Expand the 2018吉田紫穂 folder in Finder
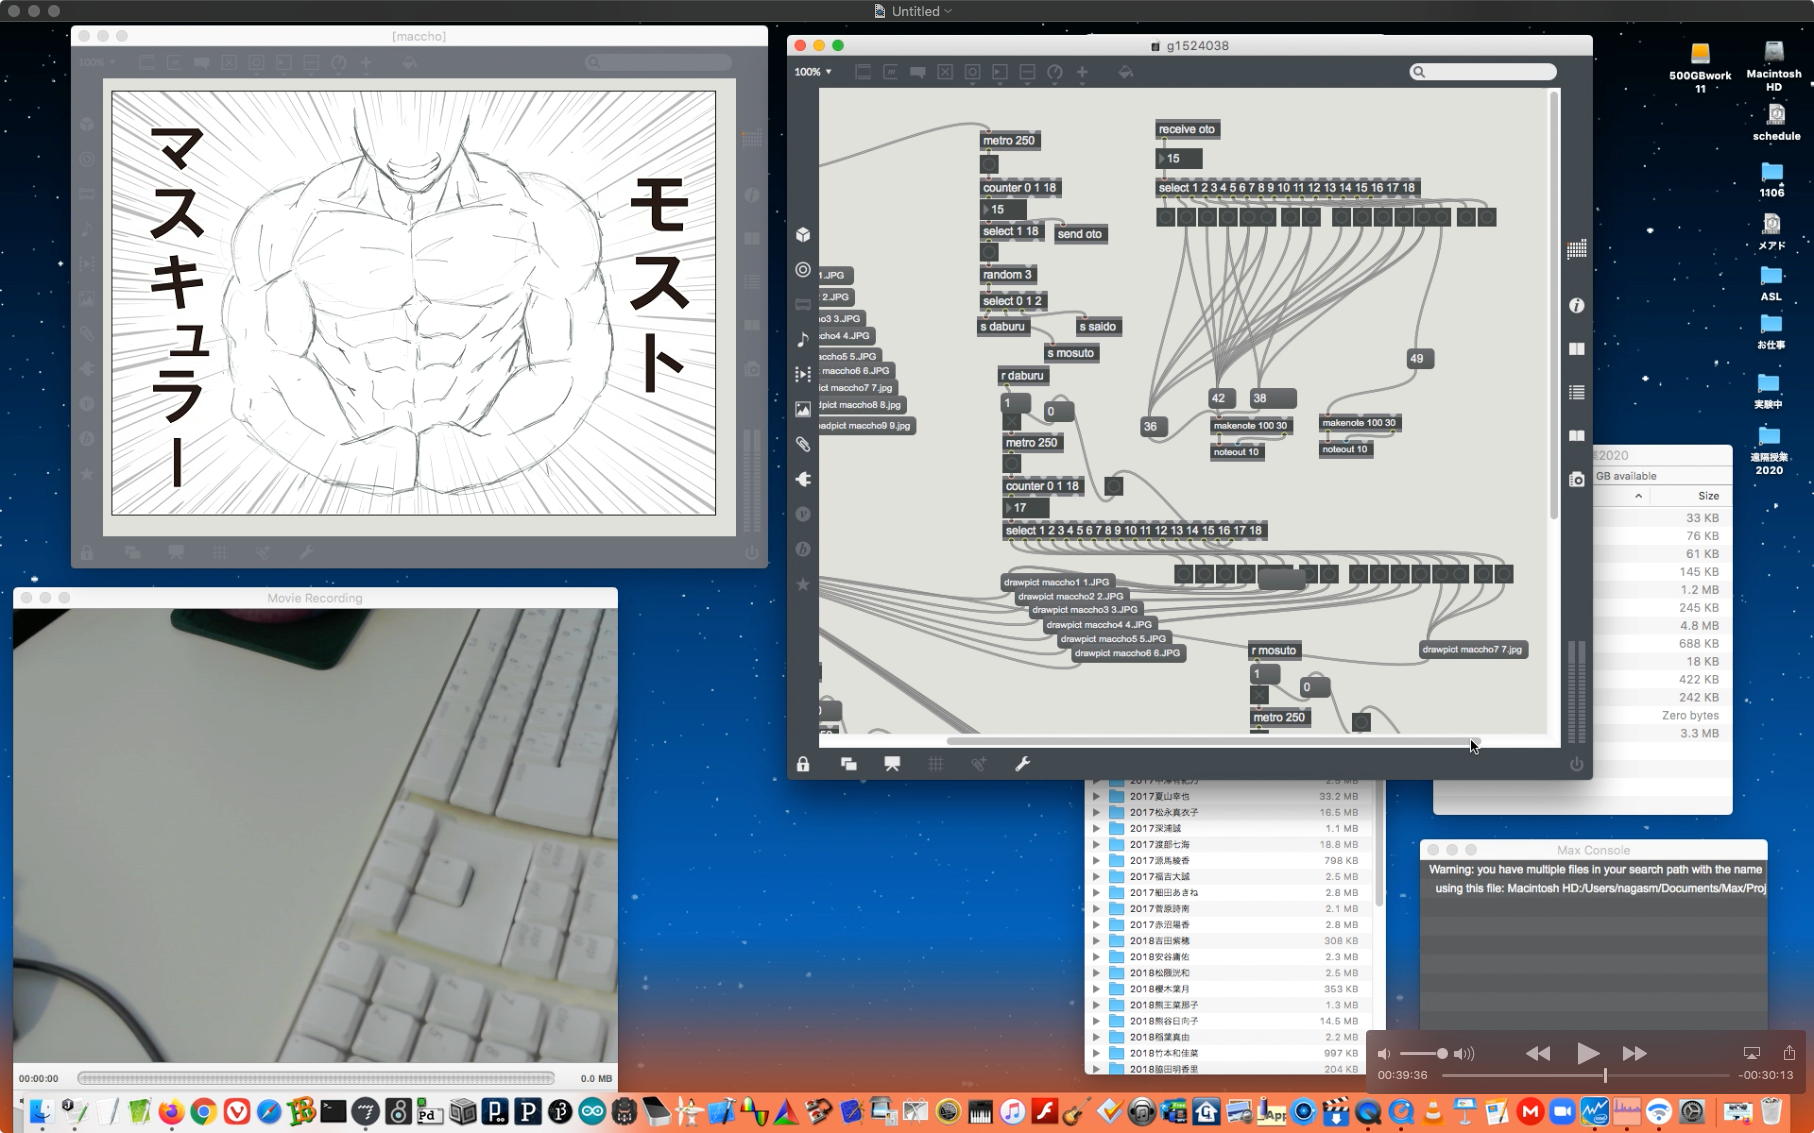Screen dimensions: 1814x1133 coord(1096,941)
